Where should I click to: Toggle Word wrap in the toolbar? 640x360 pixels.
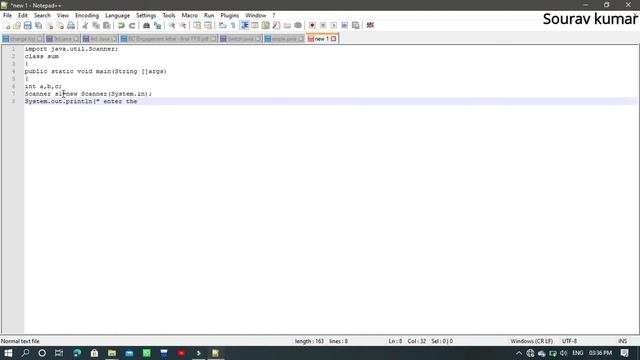click(222, 25)
